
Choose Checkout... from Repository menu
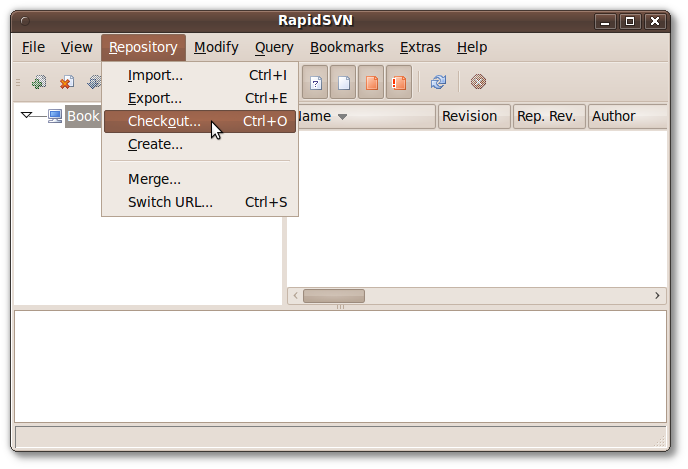coord(200,122)
